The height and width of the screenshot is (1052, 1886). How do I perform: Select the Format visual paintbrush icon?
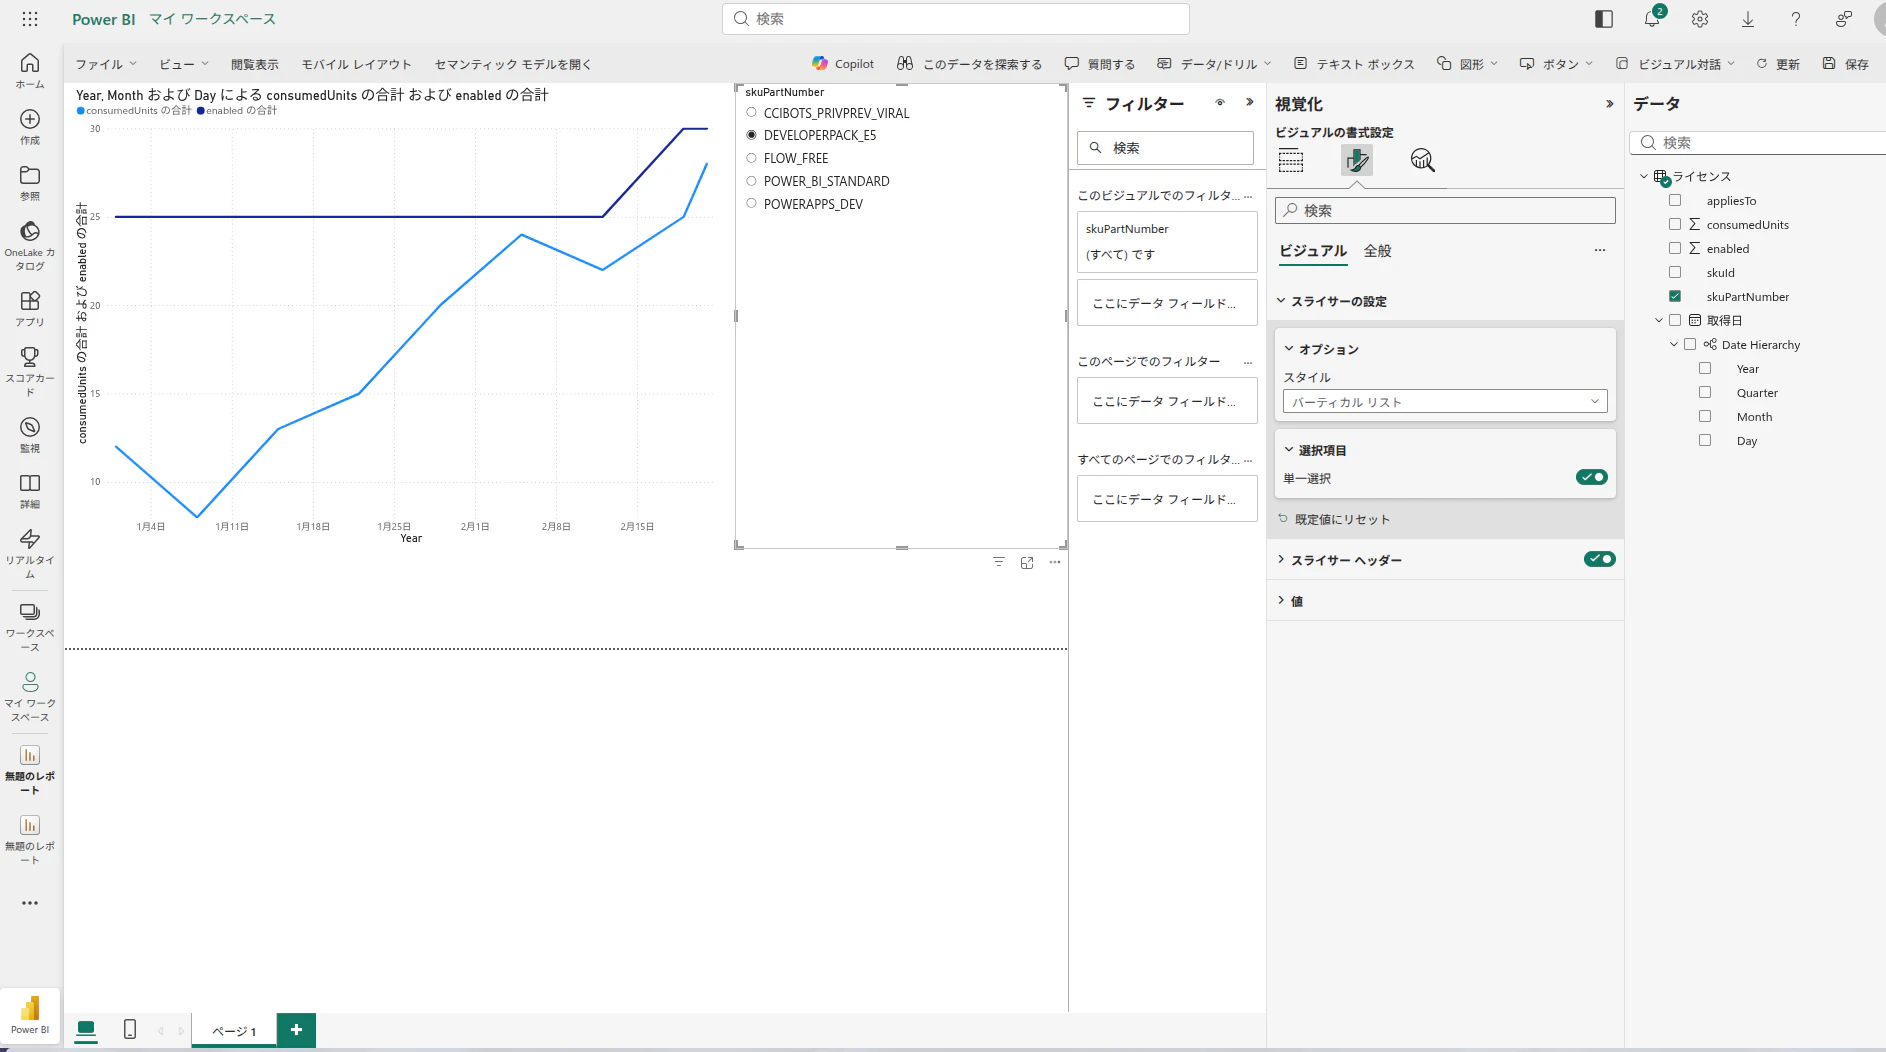[x=1357, y=160]
